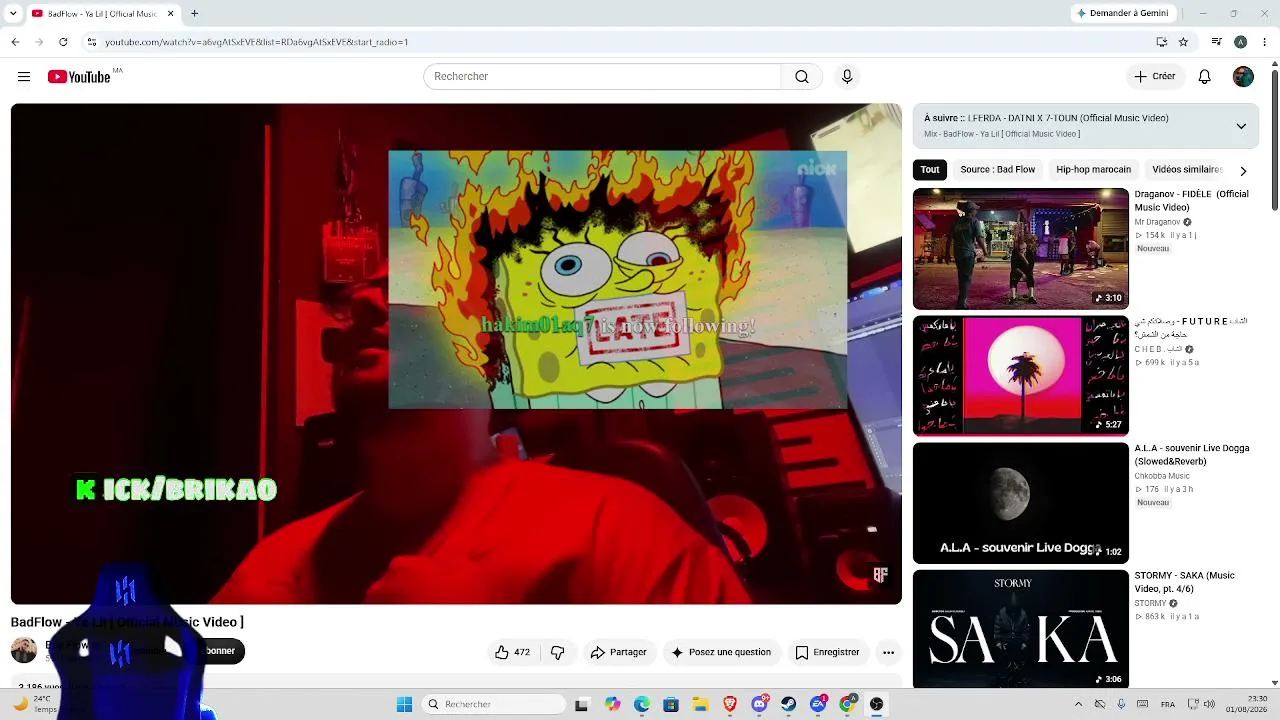Click the Chrome address bar URL

(x=257, y=42)
